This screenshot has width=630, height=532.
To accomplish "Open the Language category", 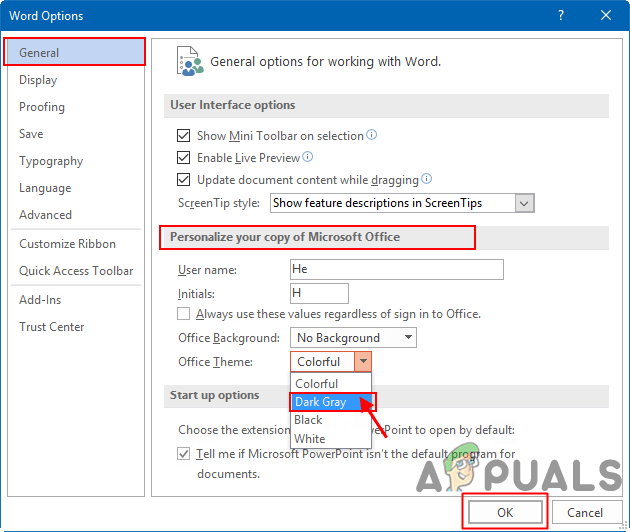I will 75,188.
